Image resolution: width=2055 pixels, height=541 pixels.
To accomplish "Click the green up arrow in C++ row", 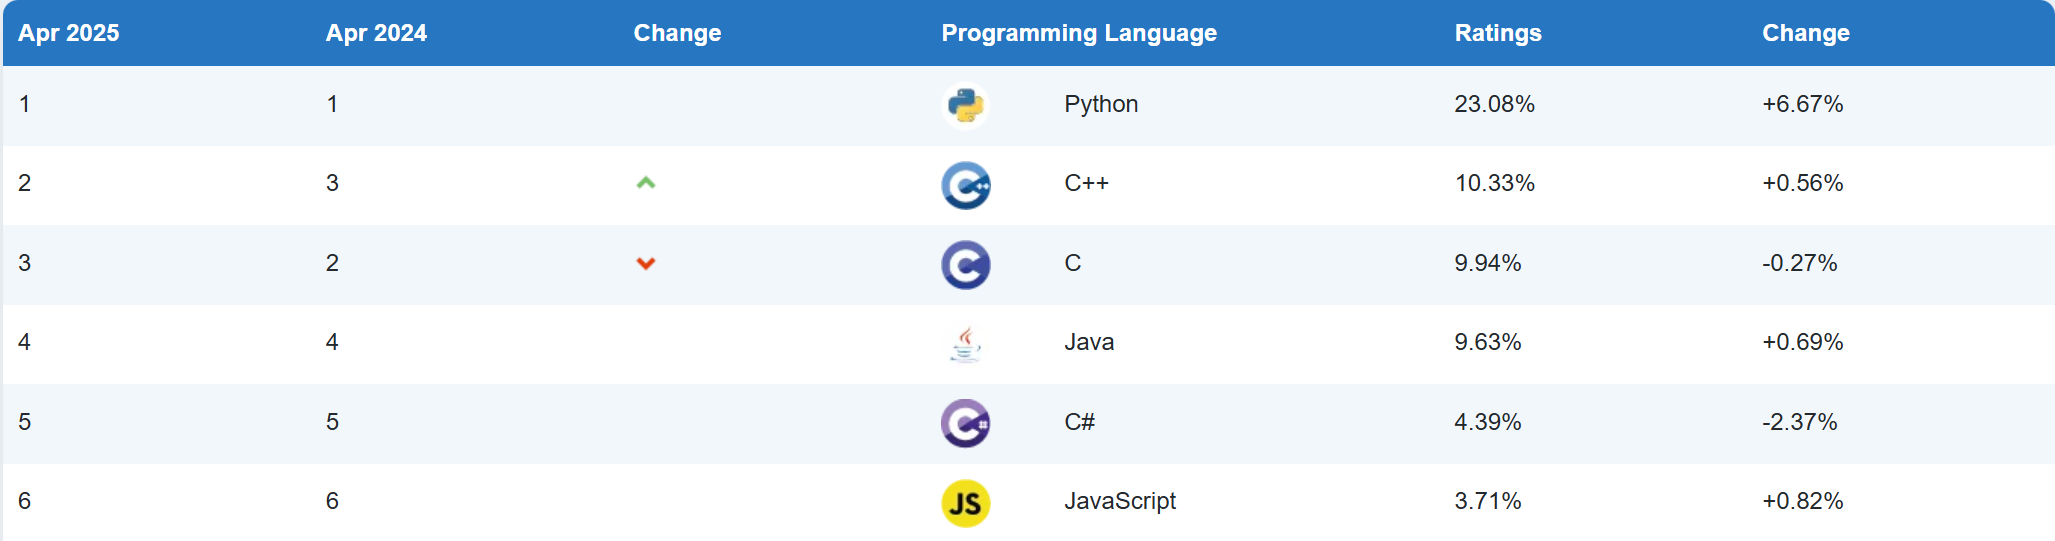I will pos(646,183).
